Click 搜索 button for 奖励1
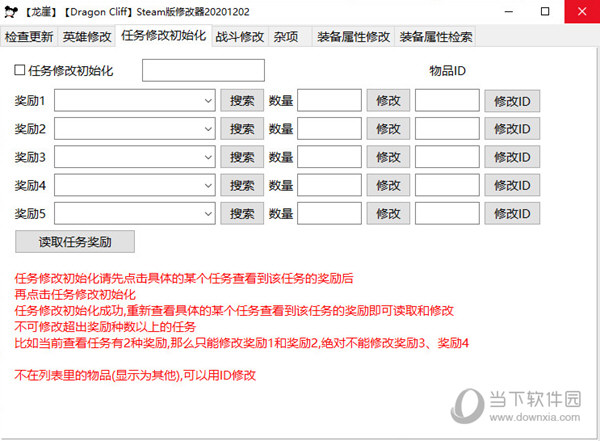The width and height of the screenshot is (600, 441). tap(242, 101)
